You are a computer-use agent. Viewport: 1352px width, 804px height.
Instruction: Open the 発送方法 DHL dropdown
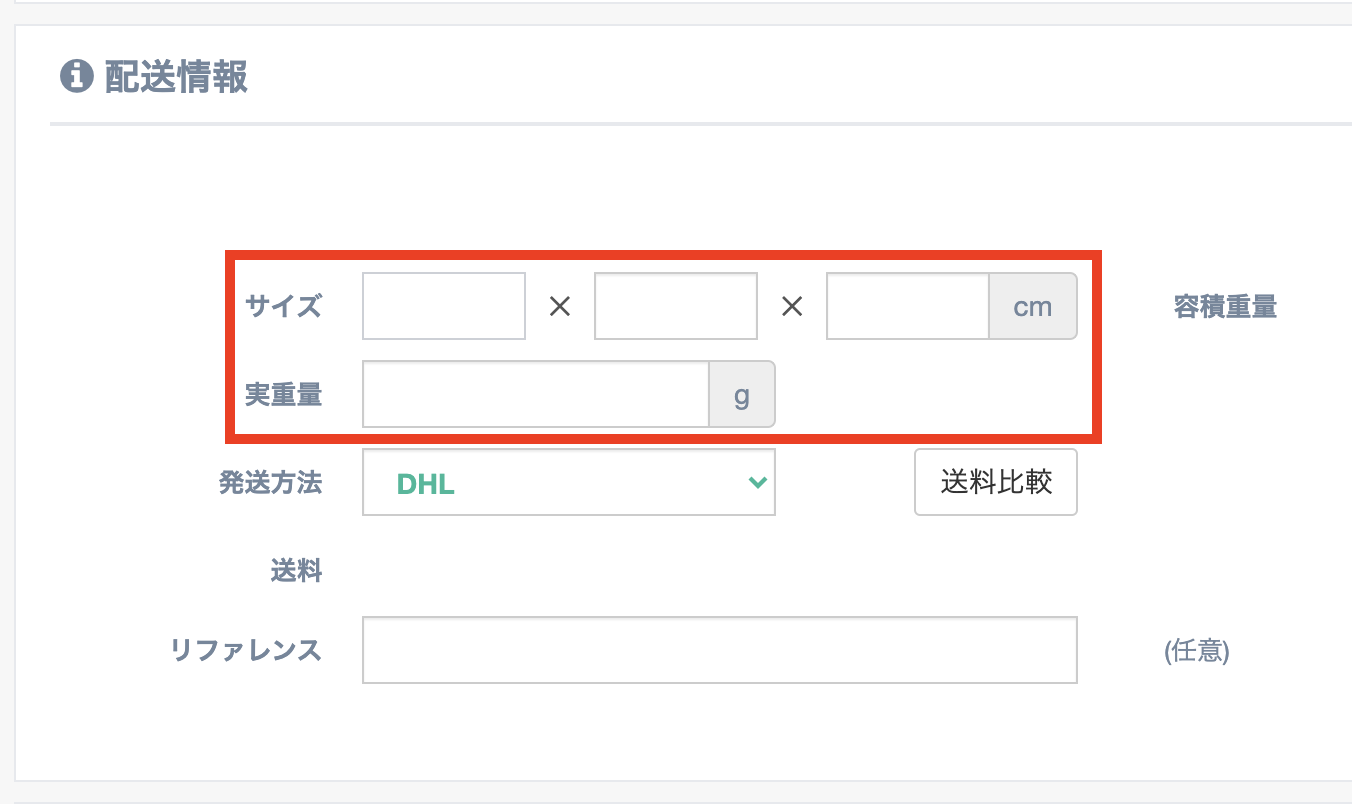pos(568,484)
